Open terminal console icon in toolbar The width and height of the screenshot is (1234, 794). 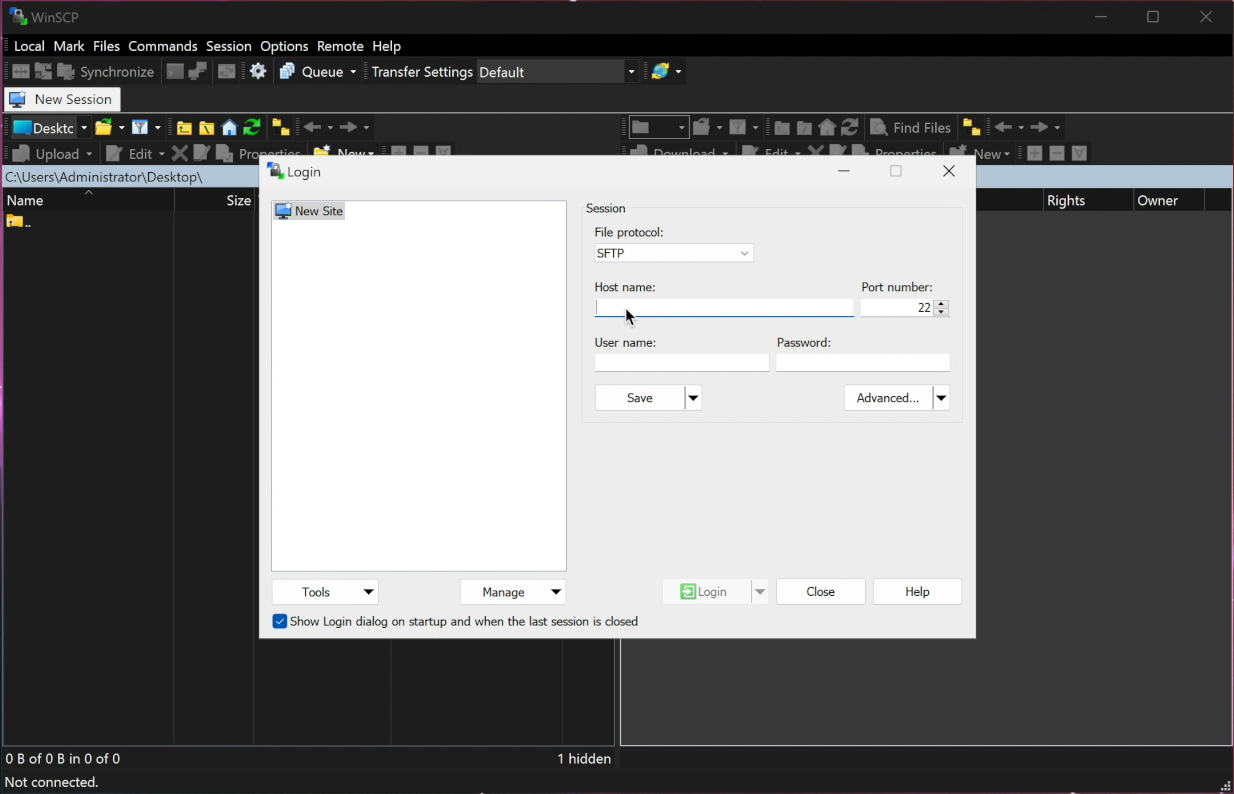175,71
